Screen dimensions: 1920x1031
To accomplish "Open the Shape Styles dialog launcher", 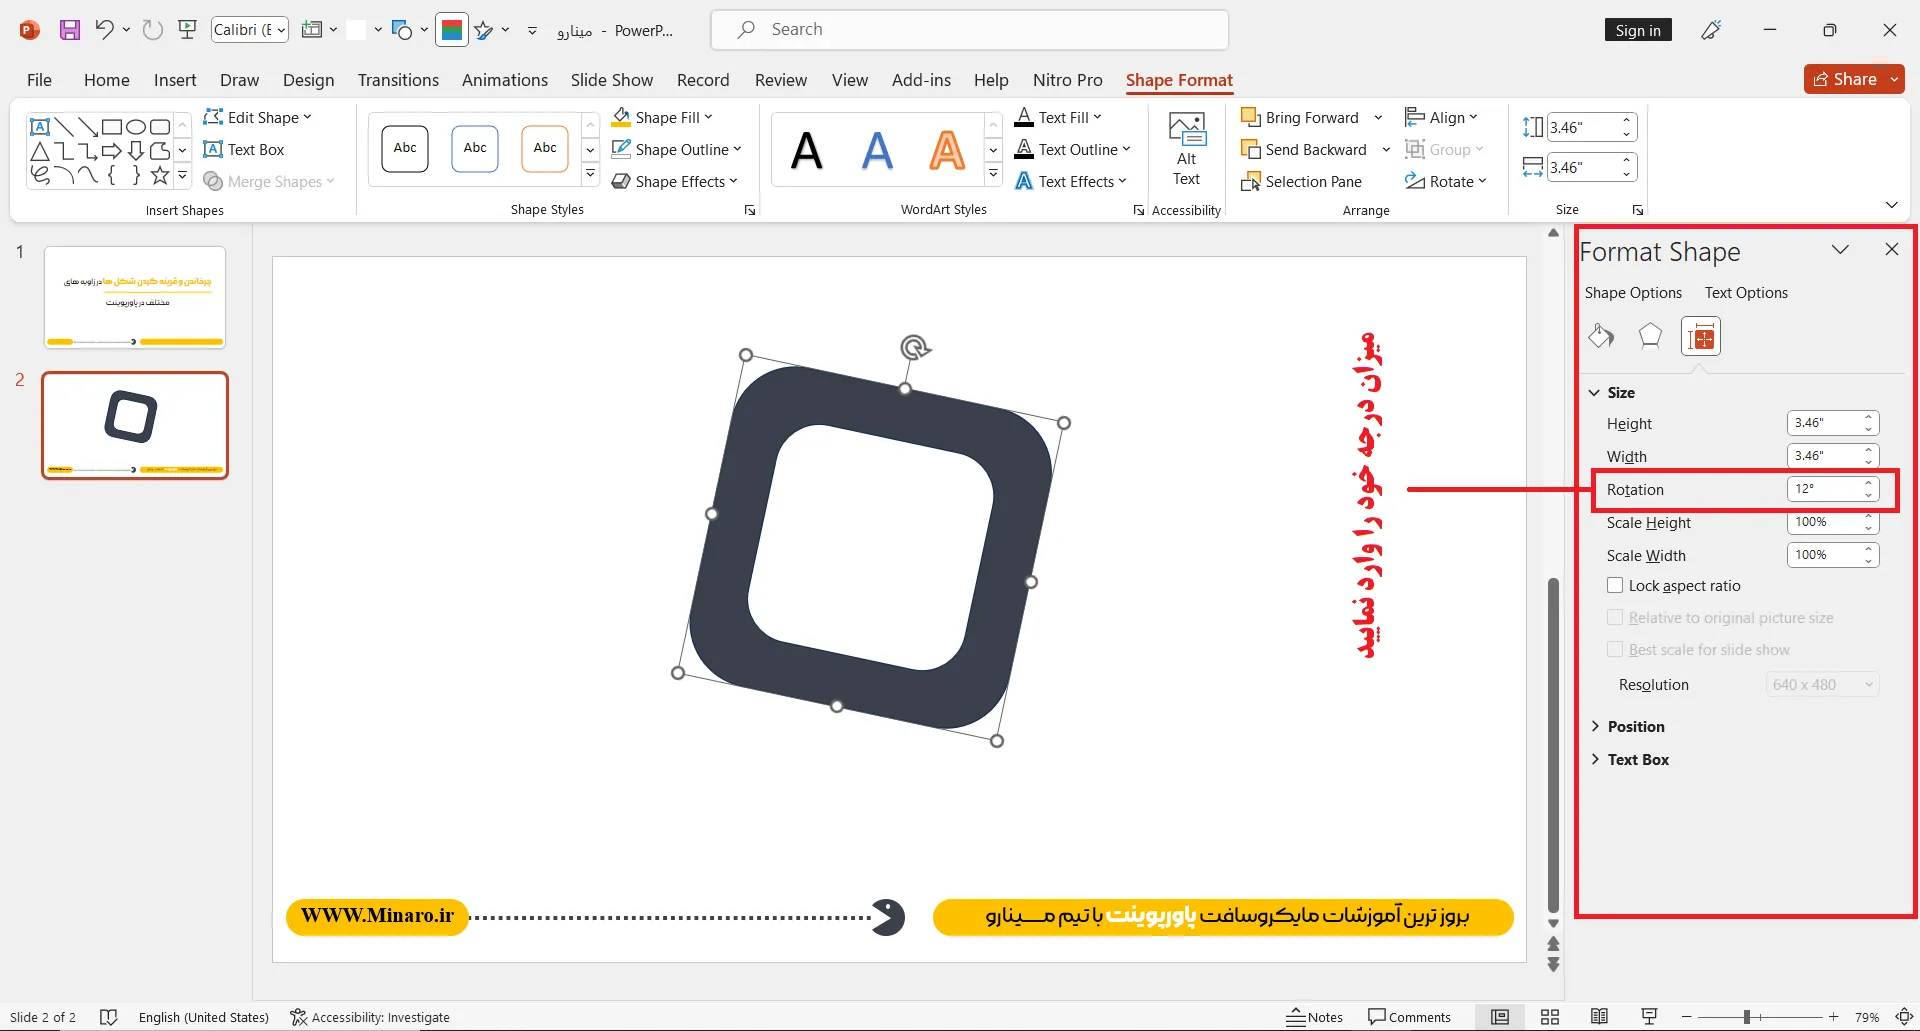I will coord(750,210).
